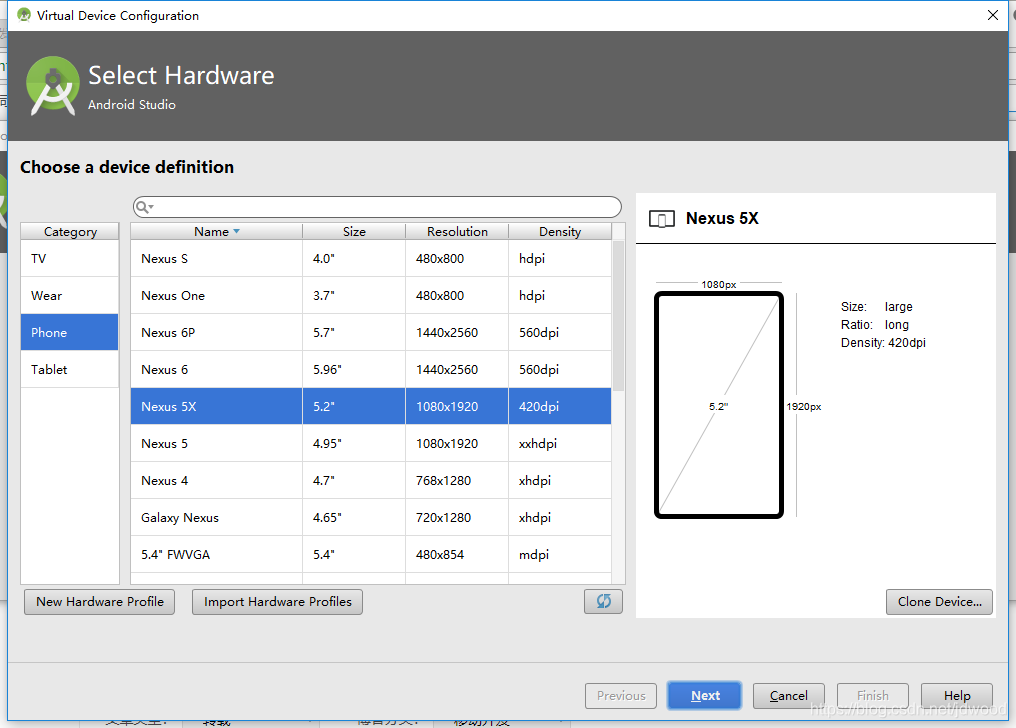Image resolution: width=1016 pixels, height=728 pixels.
Task: Click the Help button
Action: [956, 696]
